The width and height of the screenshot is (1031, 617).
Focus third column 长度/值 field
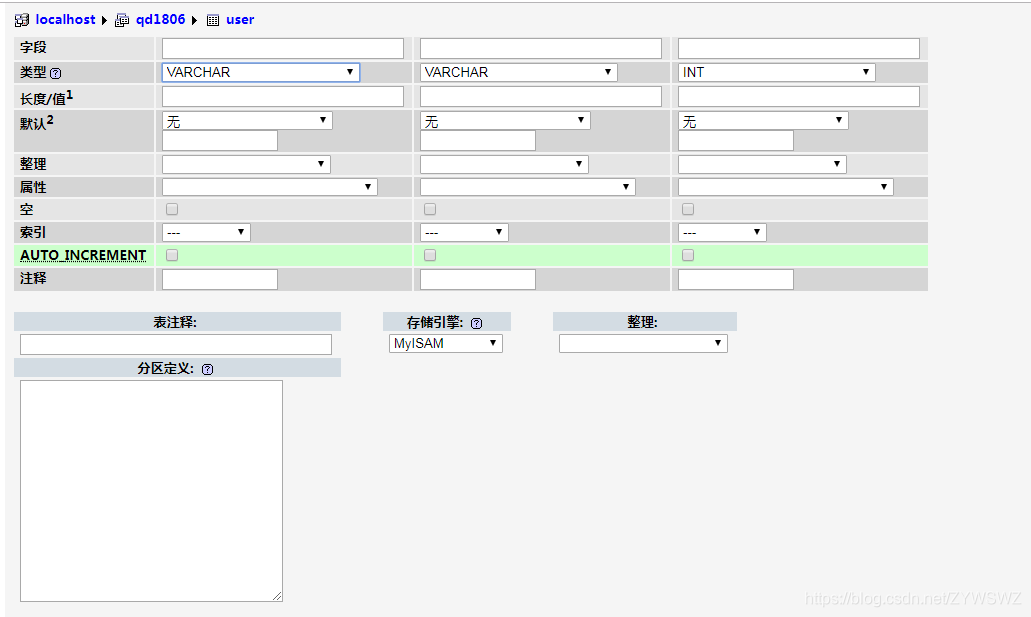coord(799,97)
